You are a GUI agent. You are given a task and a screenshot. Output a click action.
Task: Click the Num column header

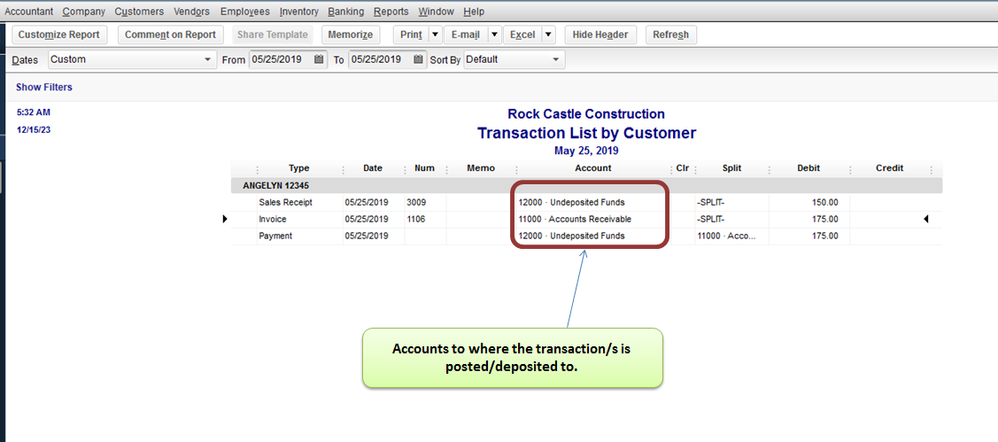(425, 168)
